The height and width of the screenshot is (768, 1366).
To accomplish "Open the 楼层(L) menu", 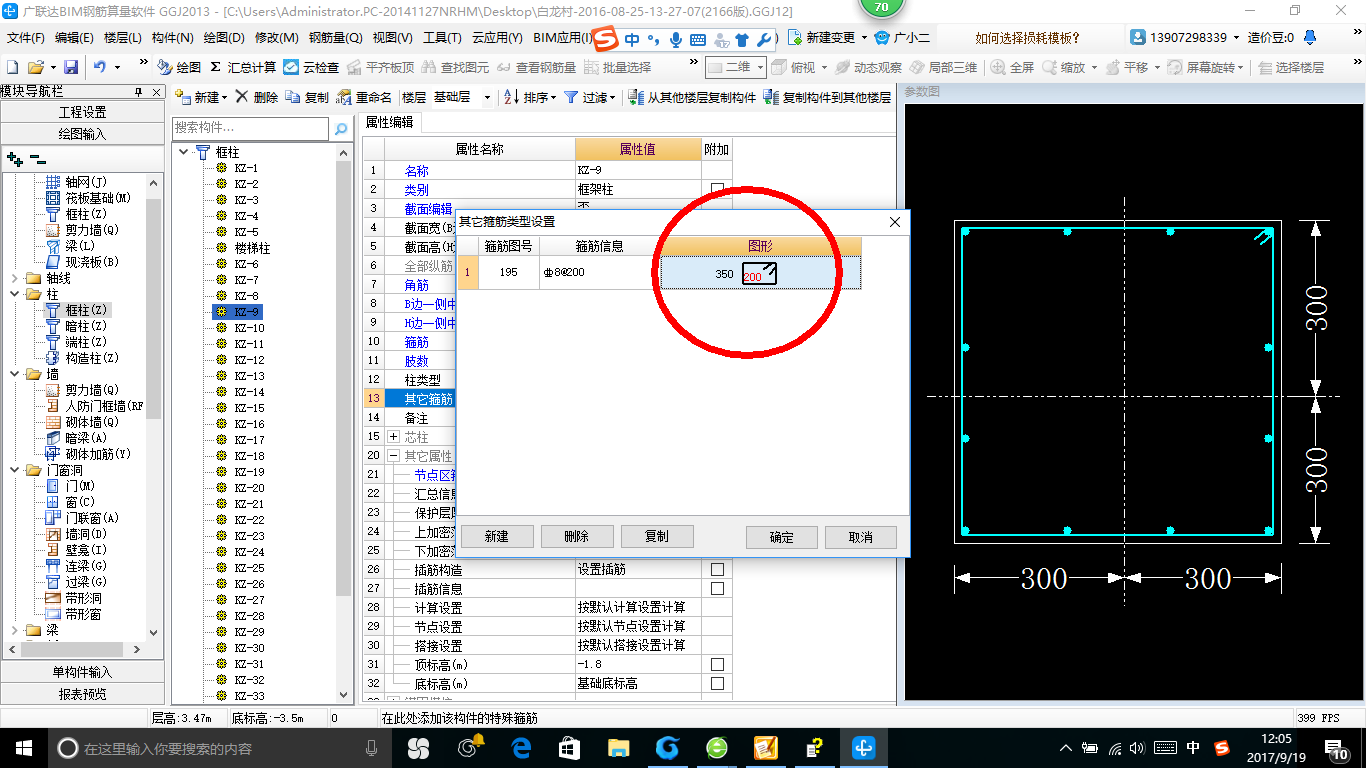I will (123, 38).
